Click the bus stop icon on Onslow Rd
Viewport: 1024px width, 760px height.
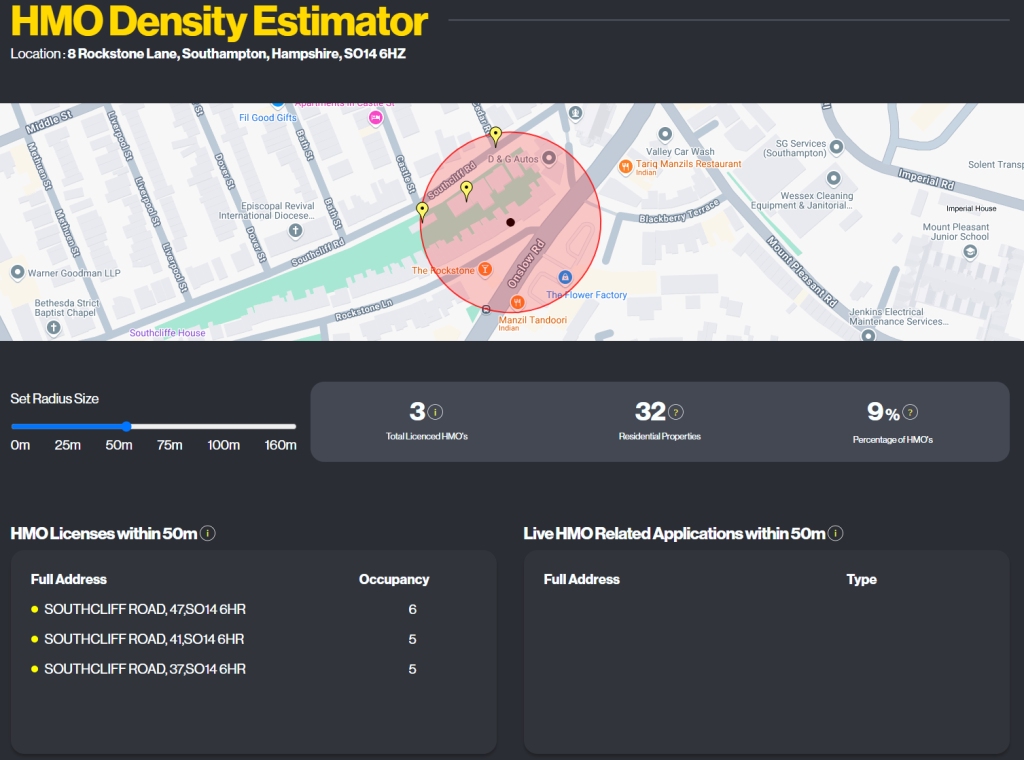tap(486, 309)
